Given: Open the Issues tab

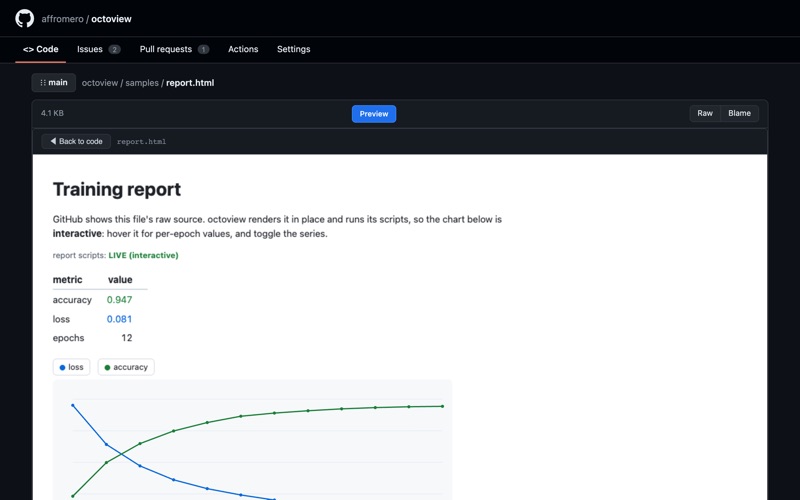Looking at the screenshot, I should pyautogui.click(x=98, y=49).
